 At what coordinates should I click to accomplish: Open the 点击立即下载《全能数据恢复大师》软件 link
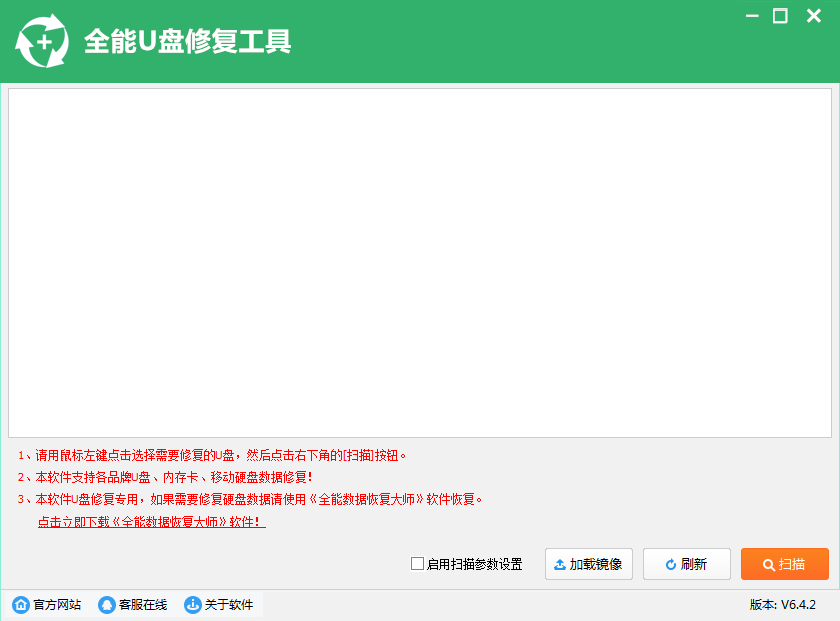tap(152, 522)
